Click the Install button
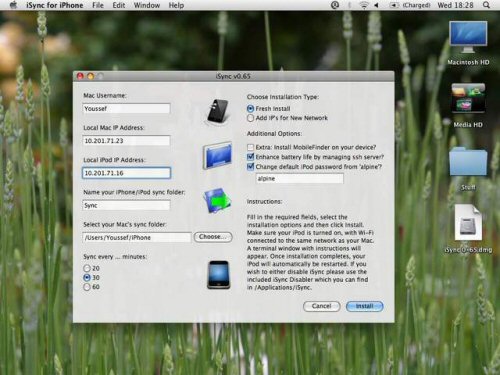Screen dimensions: 500x375 click(x=365, y=306)
